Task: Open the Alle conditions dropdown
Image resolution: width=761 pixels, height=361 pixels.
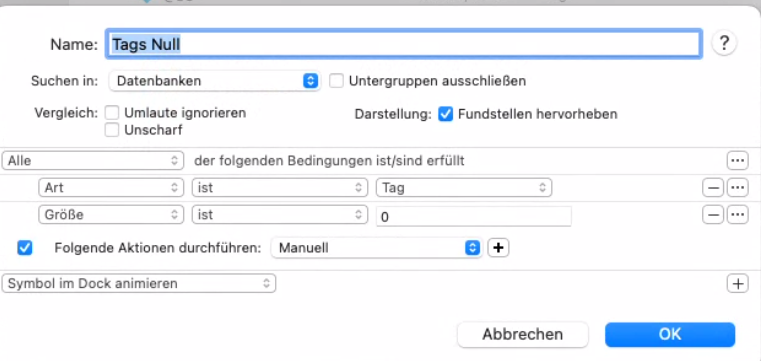Action: click(x=93, y=161)
